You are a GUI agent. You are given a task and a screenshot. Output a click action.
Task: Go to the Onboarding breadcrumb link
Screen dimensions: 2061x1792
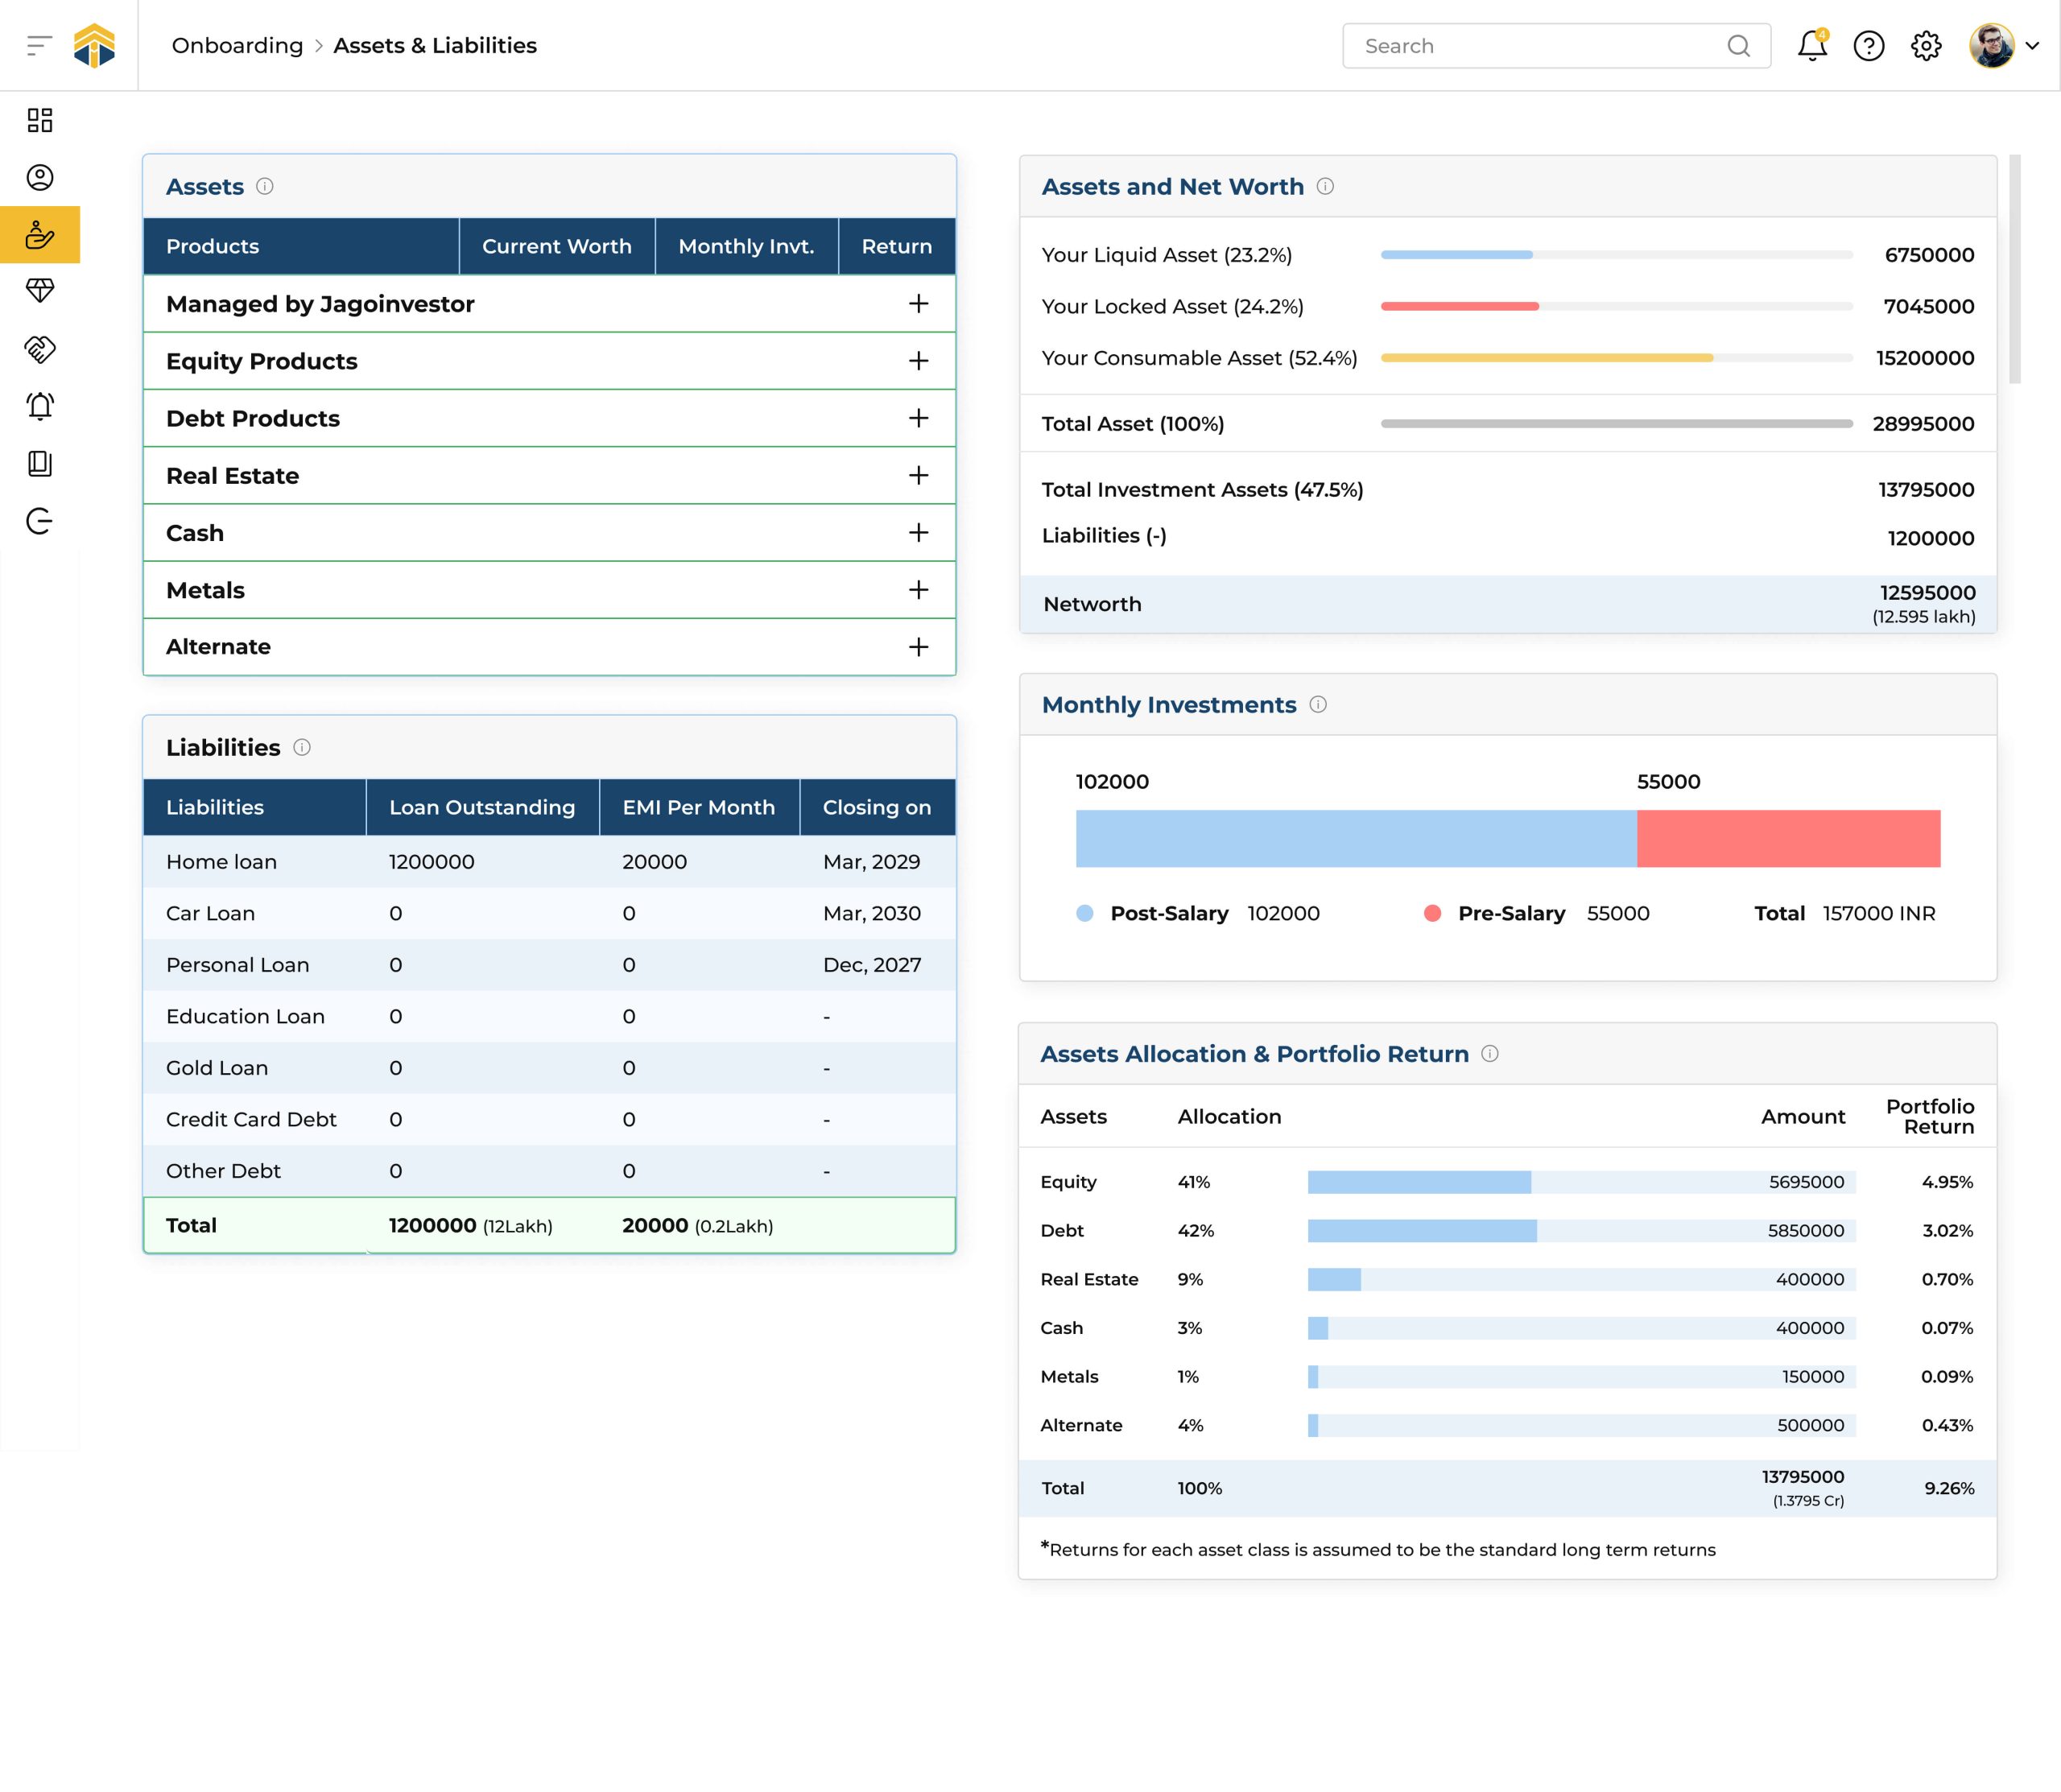[x=237, y=46]
